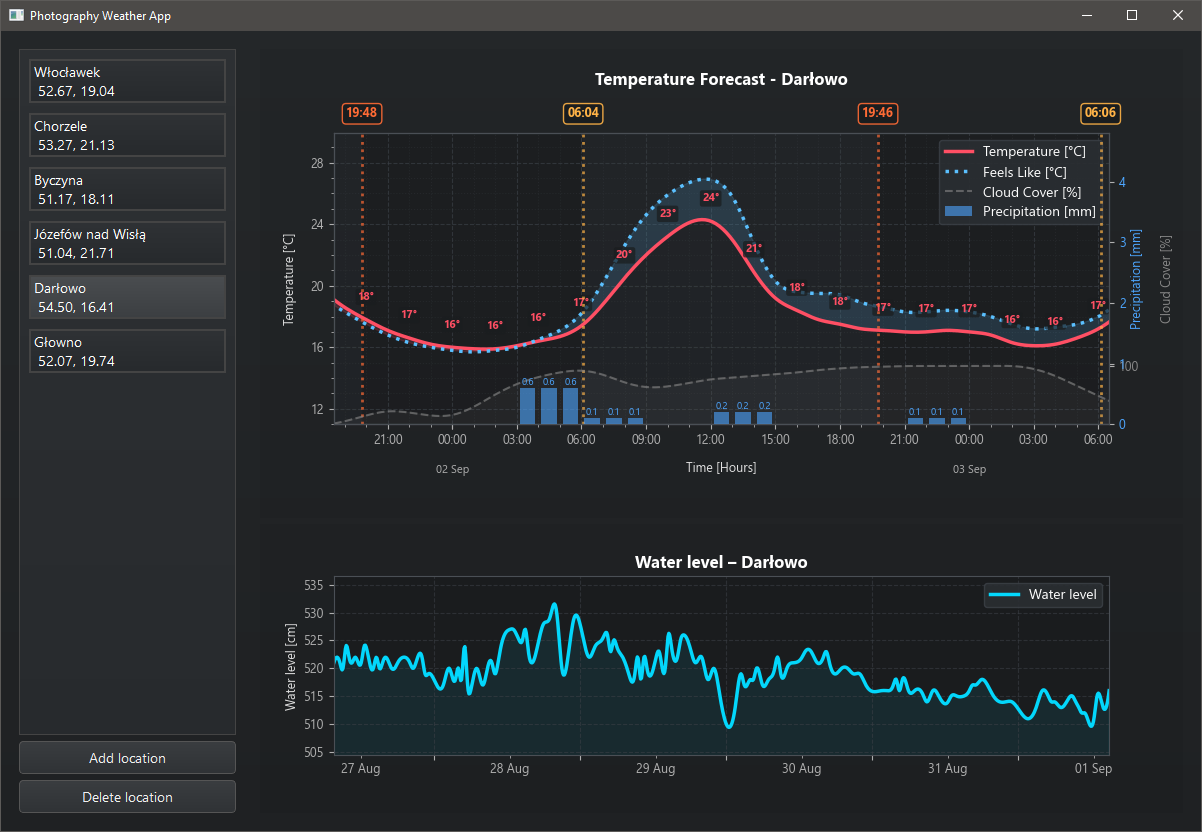Click the 06:04 sunrise time marker
The image size is (1202, 832).
583,113
